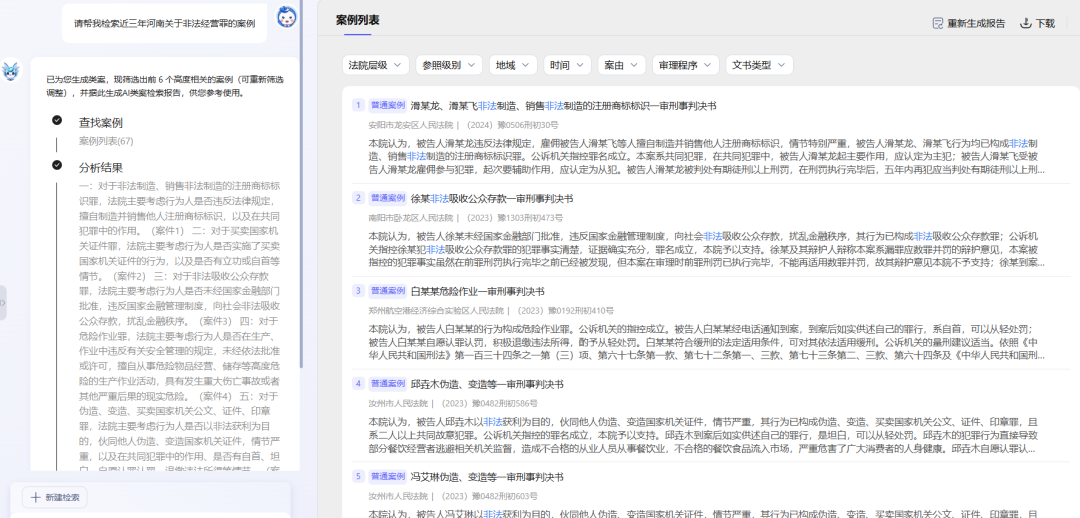This screenshot has width=1080, height=518.
Task: Click 重新生成报告 button
Action: point(968,23)
